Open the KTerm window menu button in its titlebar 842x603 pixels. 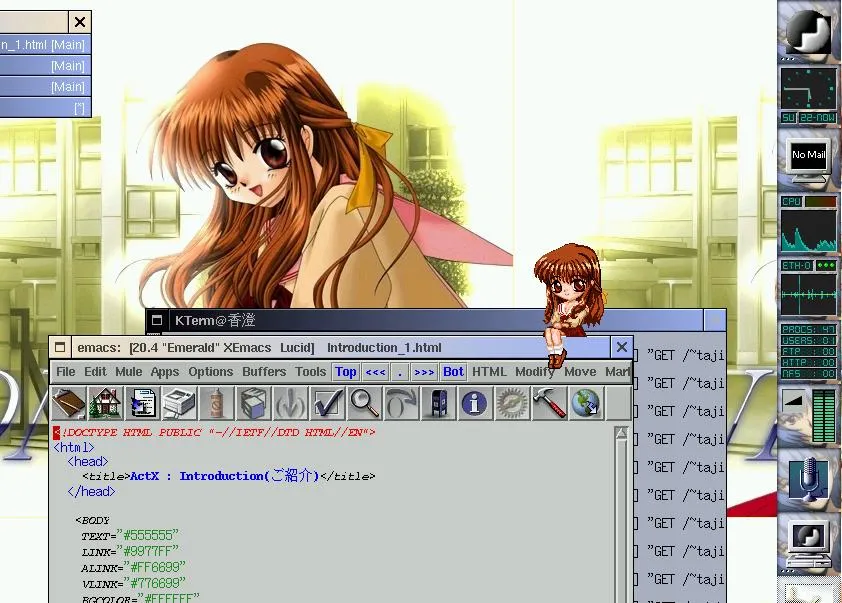point(157,320)
